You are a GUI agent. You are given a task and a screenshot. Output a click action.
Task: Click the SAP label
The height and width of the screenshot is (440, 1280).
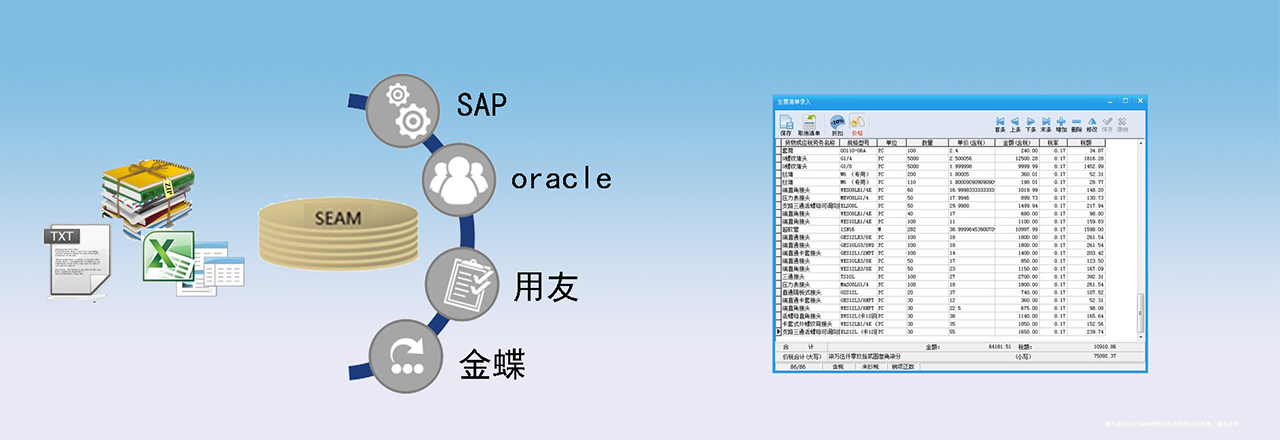[x=482, y=104]
